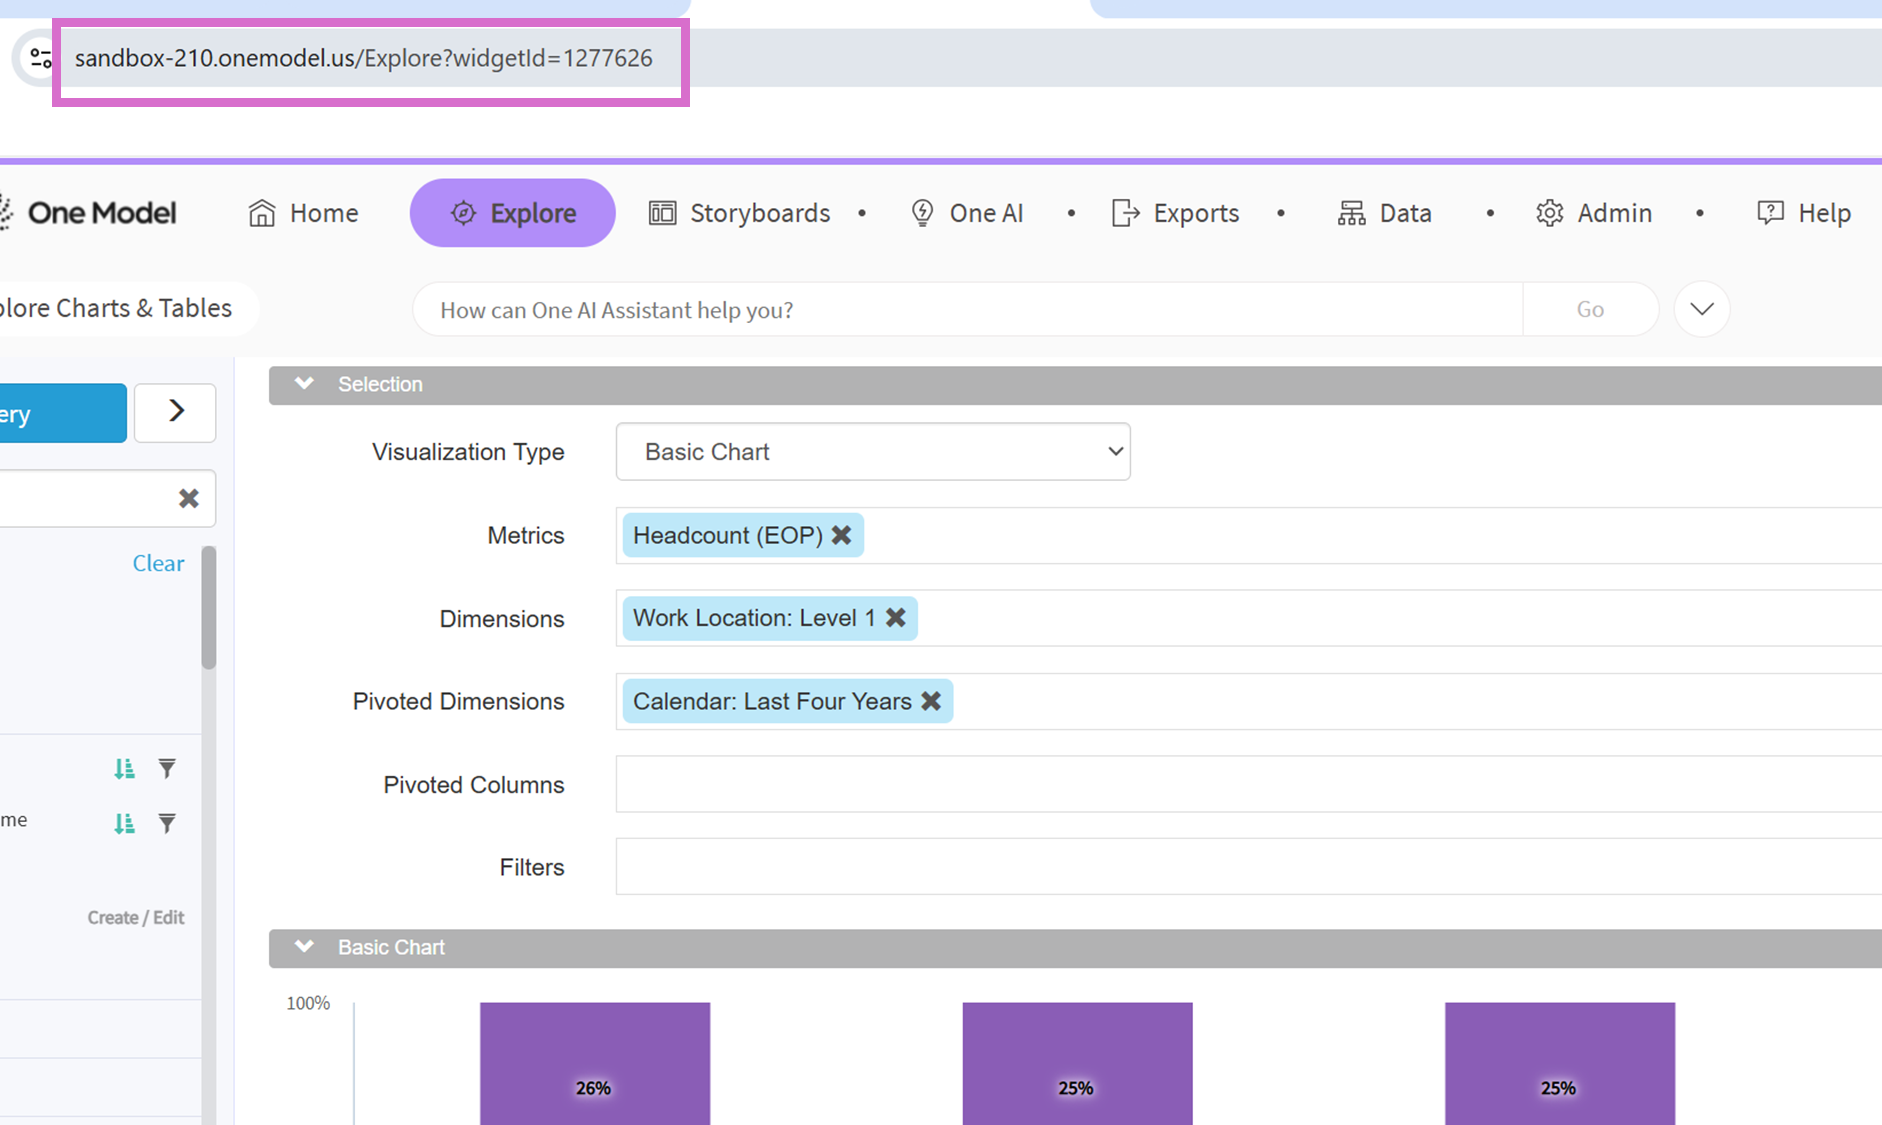This screenshot has width=1882, height=1125.
Task: Click the upper filter funnel icon
Action: point(167,768)
